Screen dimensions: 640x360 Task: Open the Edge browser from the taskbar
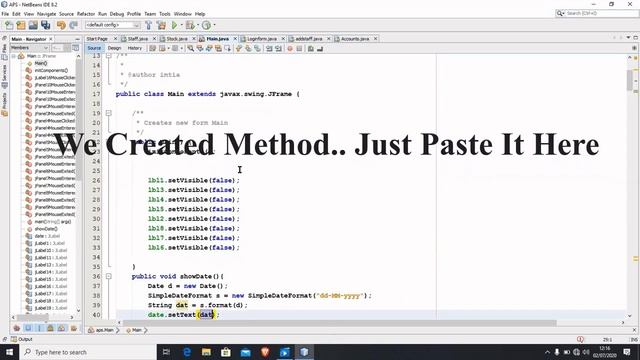(x=187, y=352)
